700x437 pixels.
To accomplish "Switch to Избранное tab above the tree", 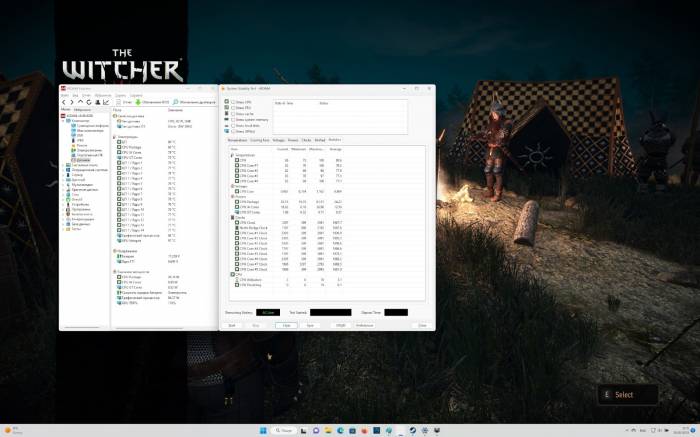I will click(83, 109).
